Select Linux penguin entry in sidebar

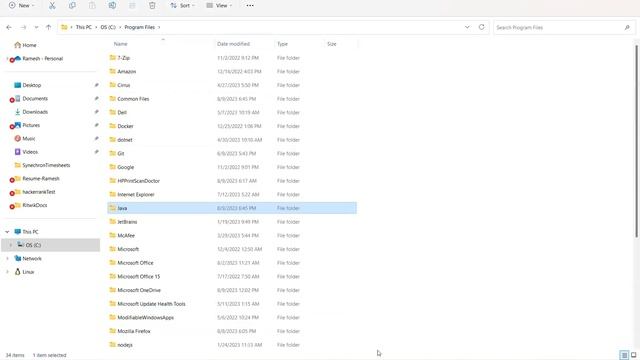tap(24, 272)
